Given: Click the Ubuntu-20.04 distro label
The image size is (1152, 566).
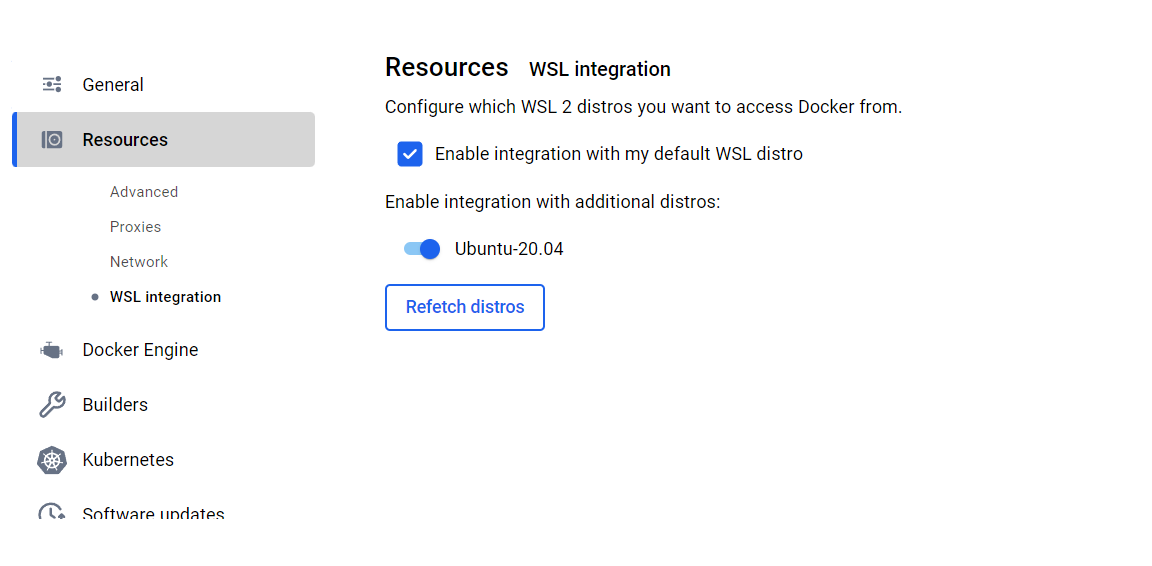Looking at the screenshot, I should 509,249.
